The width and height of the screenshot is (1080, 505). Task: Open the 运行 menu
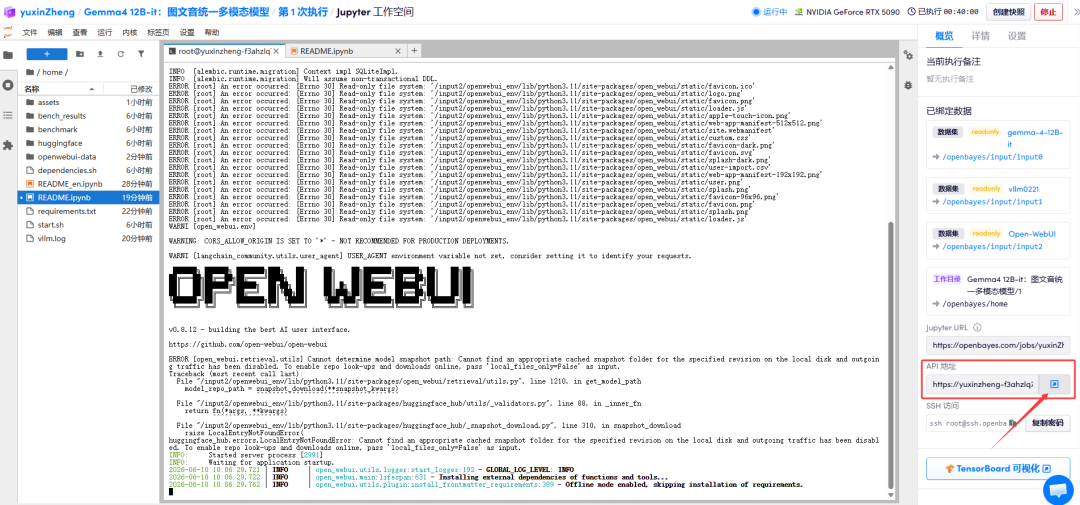[x=105, y=32]
